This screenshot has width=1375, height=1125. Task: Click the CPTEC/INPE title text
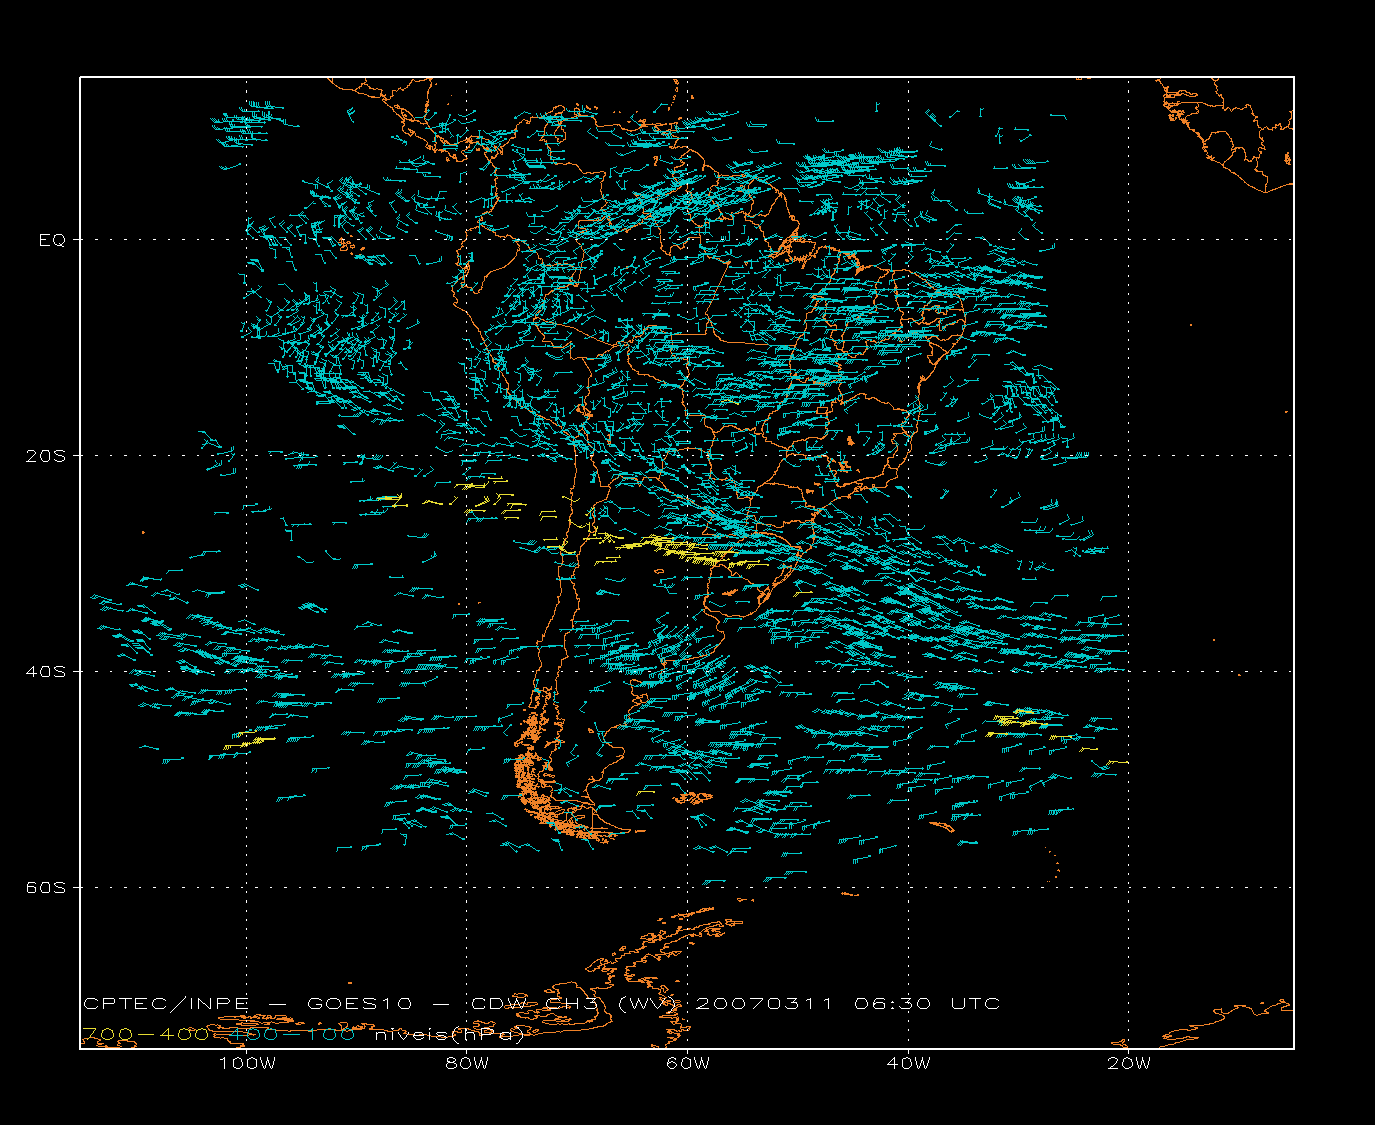coord(166,1004)
